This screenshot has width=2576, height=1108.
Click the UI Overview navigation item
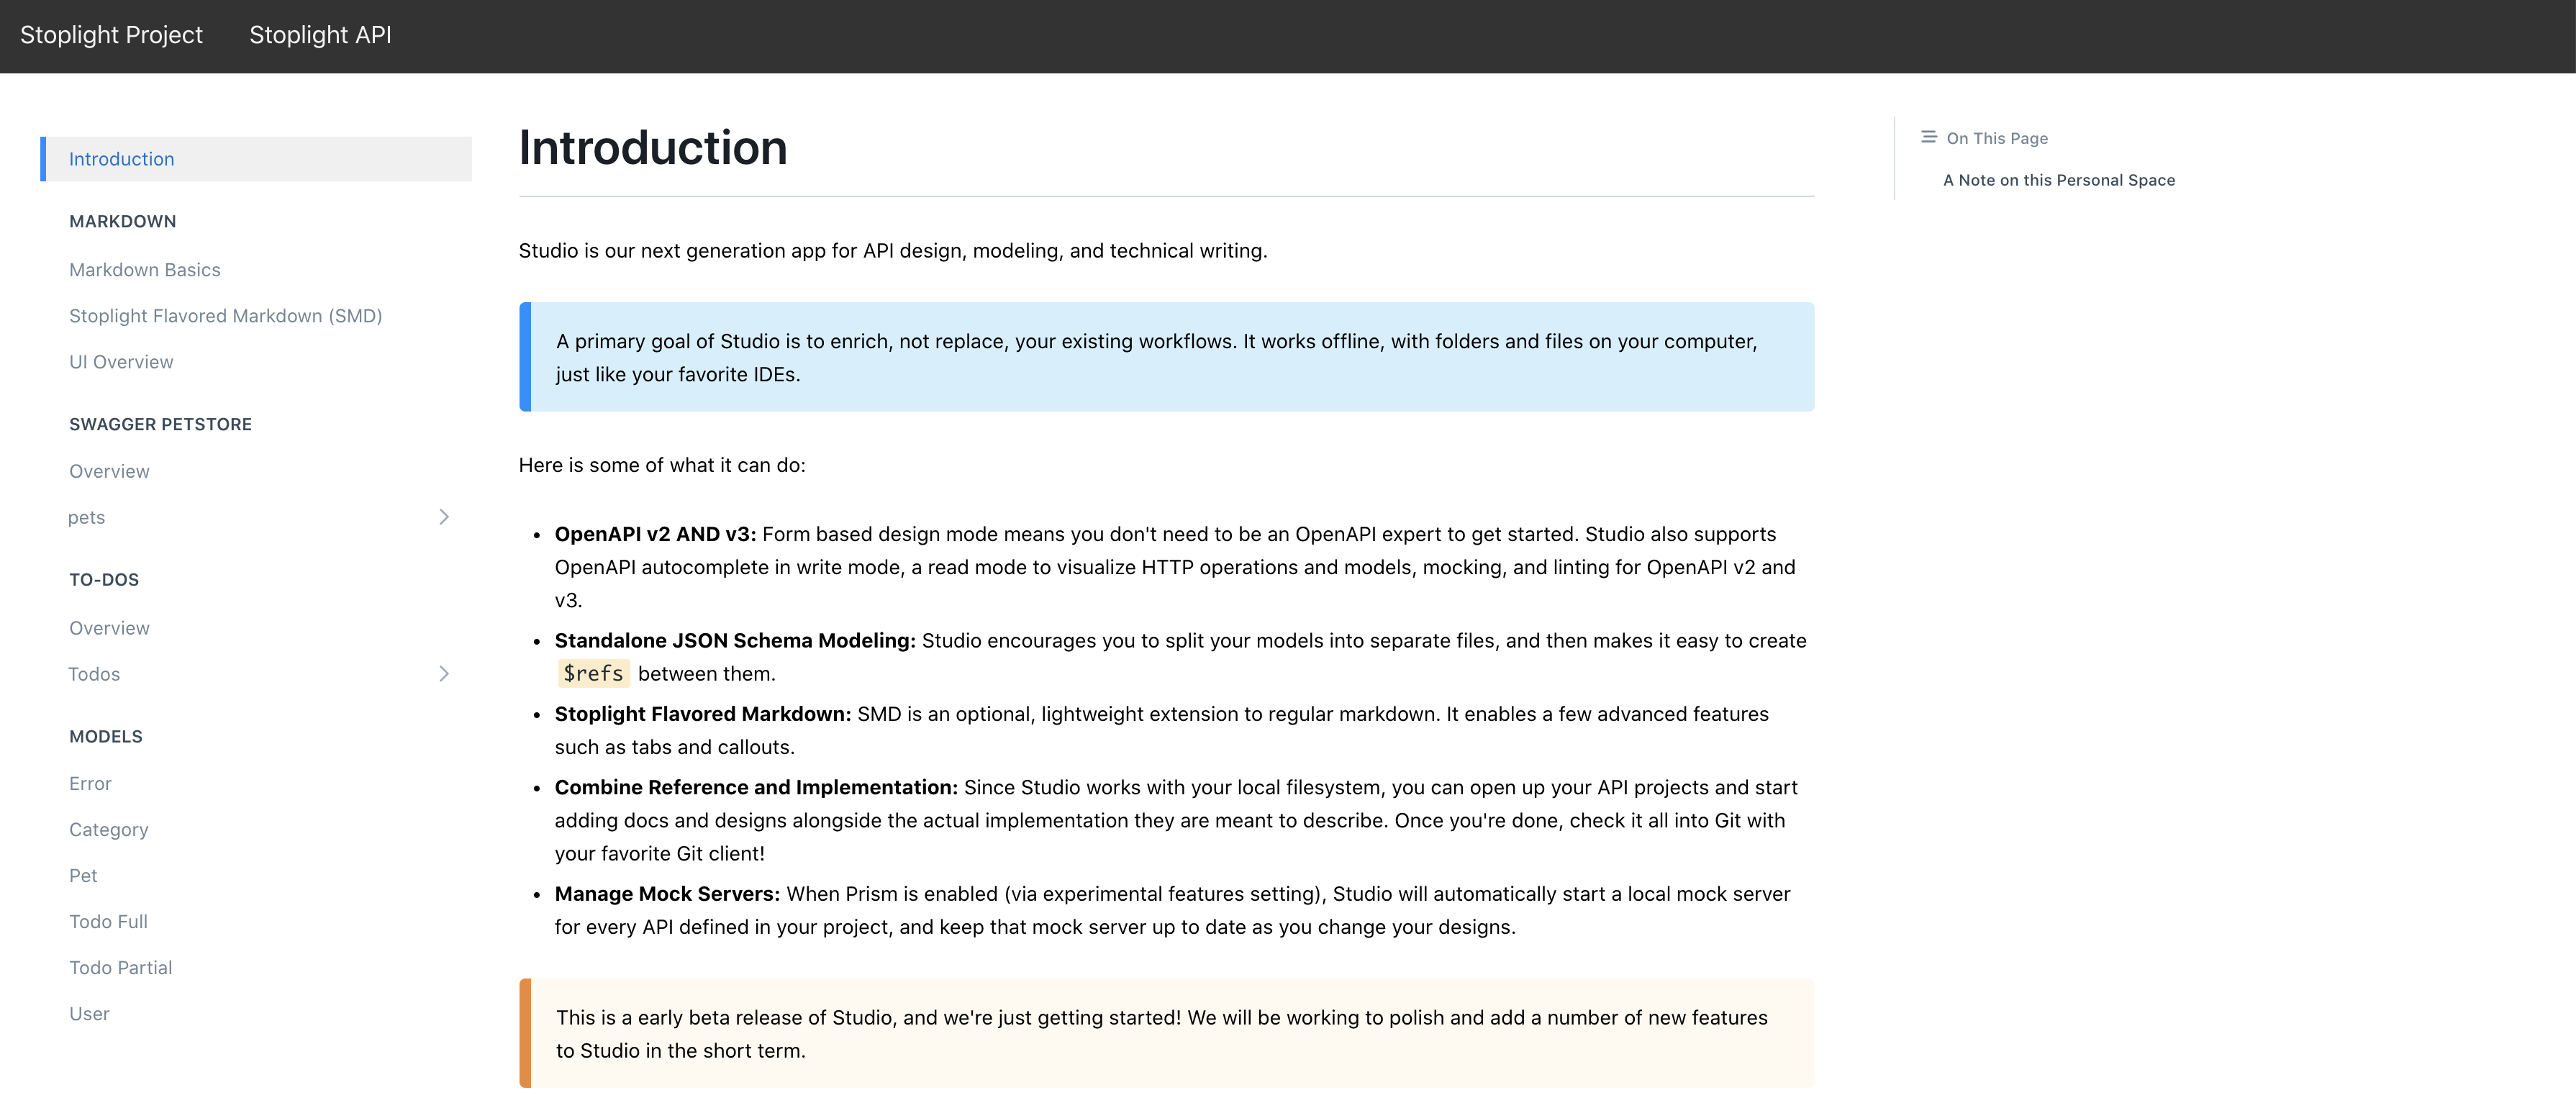(x=120, y=361)
